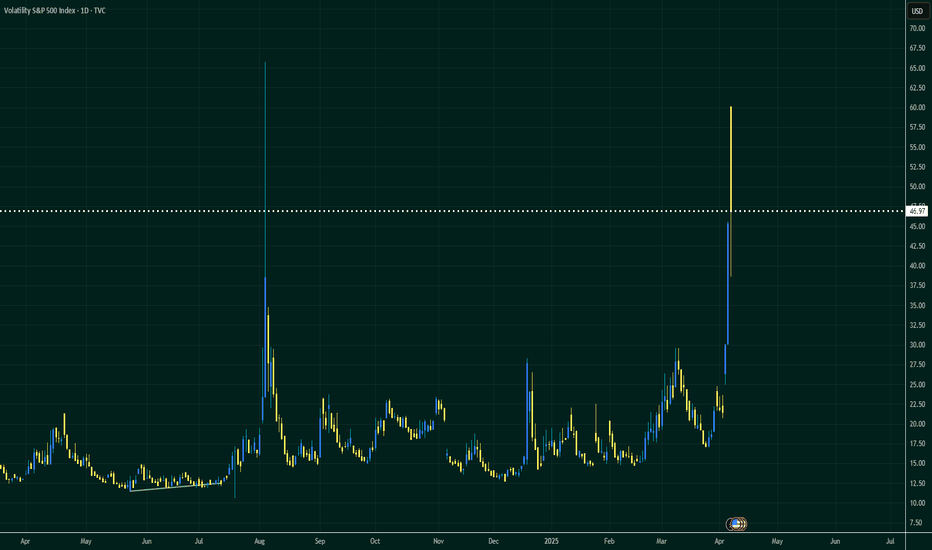This screenshot has height=550, width=932.
Task: Open the stacked event markers on the time axis
Action: [737, 524]
